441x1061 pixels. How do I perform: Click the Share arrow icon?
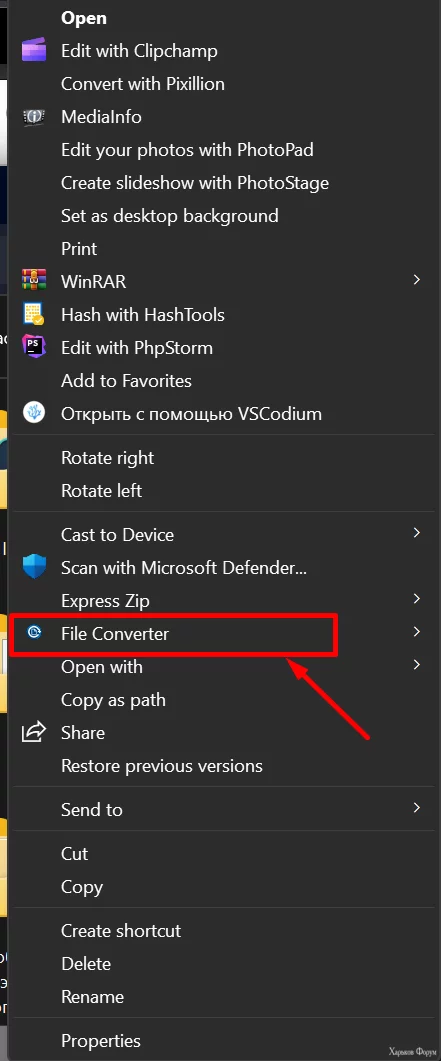coord(34,732)
